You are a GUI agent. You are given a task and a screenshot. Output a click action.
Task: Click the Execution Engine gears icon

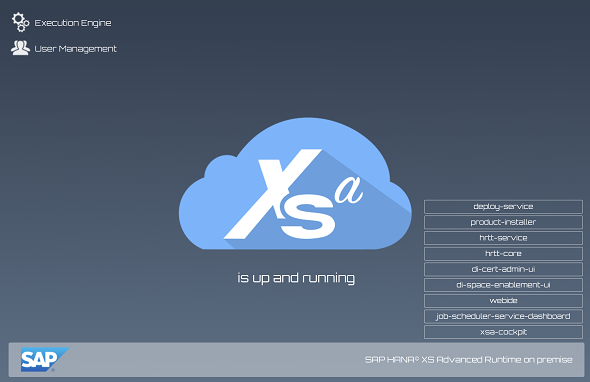20,22
